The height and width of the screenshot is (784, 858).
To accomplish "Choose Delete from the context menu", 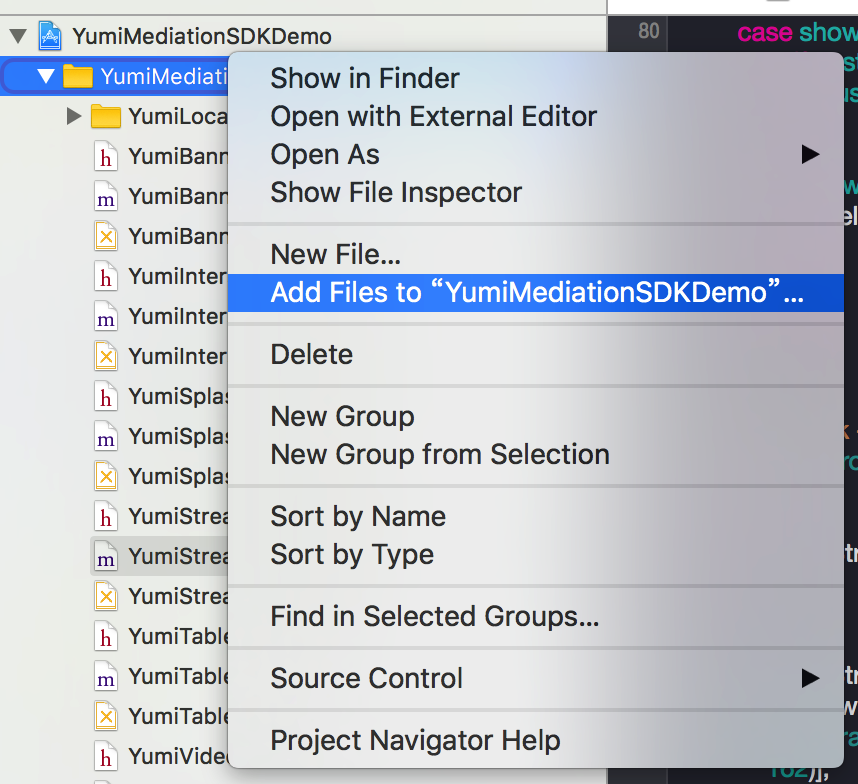I will tap(536, 355).
